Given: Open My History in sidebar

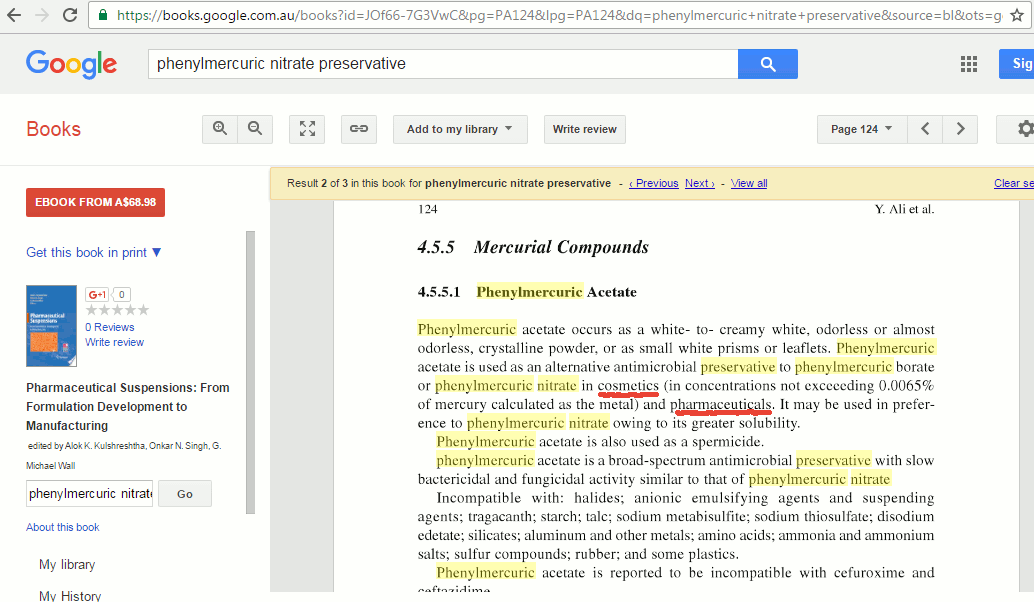Looking at the screenshot, I should (70, 595).
